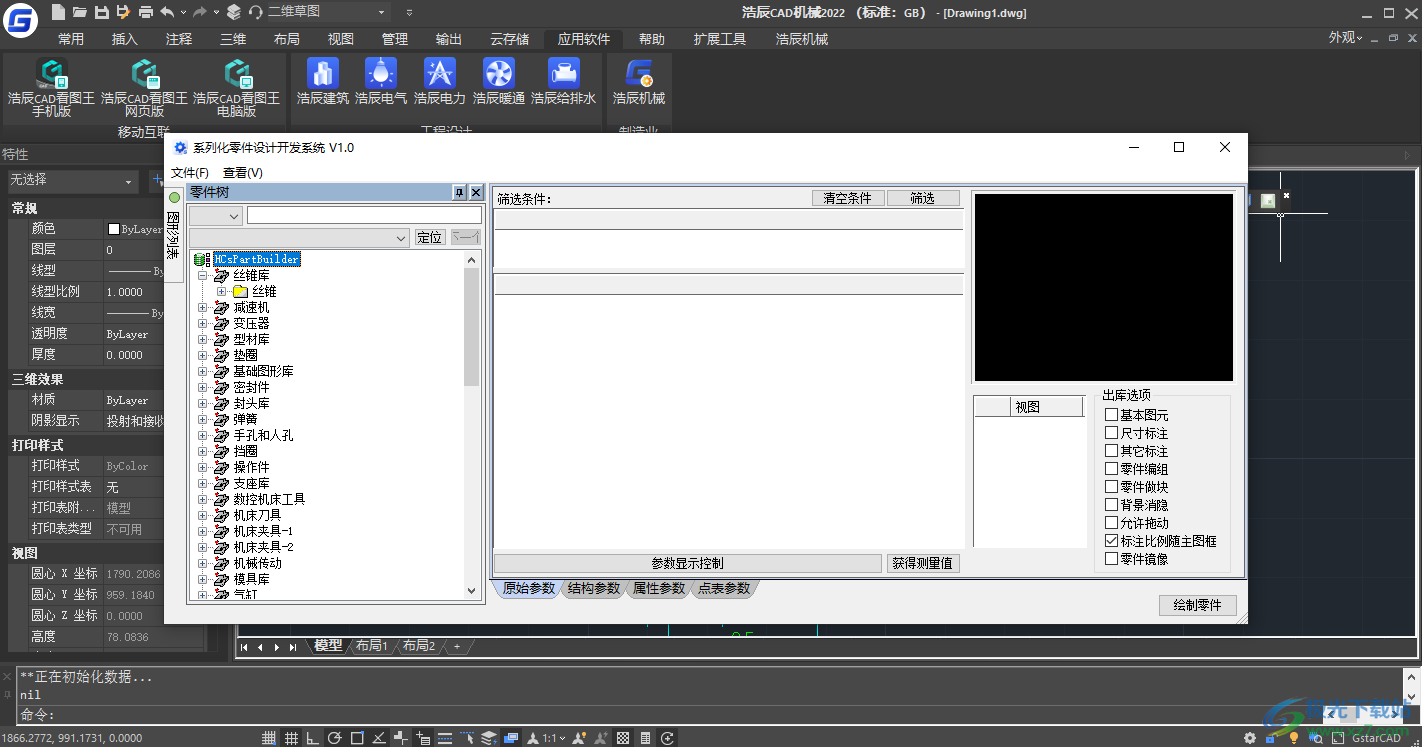Click the Save As icon with pencil
Image resolution: width=1422 pixels, height=747 pixels.
coord(123,12)
